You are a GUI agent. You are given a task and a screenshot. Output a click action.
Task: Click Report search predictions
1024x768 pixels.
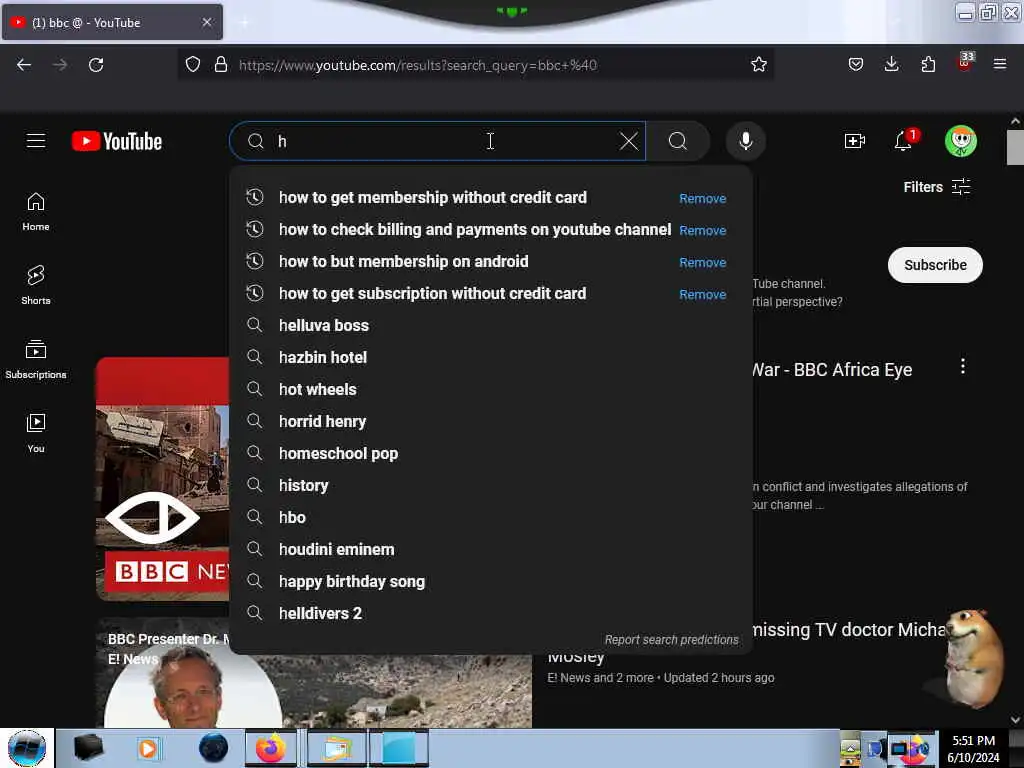coord(671,640)
